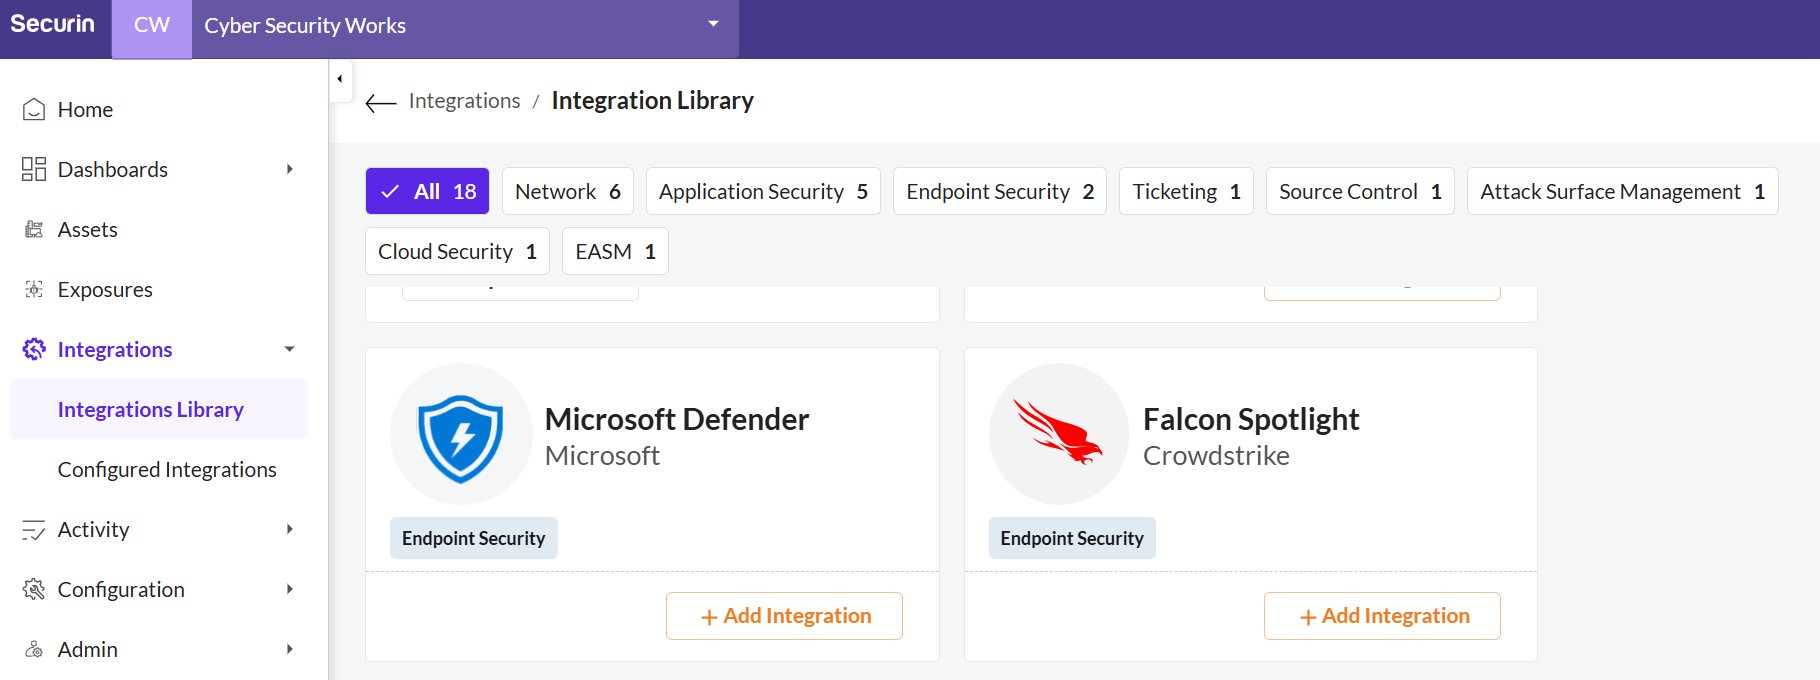Click the Falcon Spotlight title
Viewport: 1820px width, 680px height.
pos(1251,419)
